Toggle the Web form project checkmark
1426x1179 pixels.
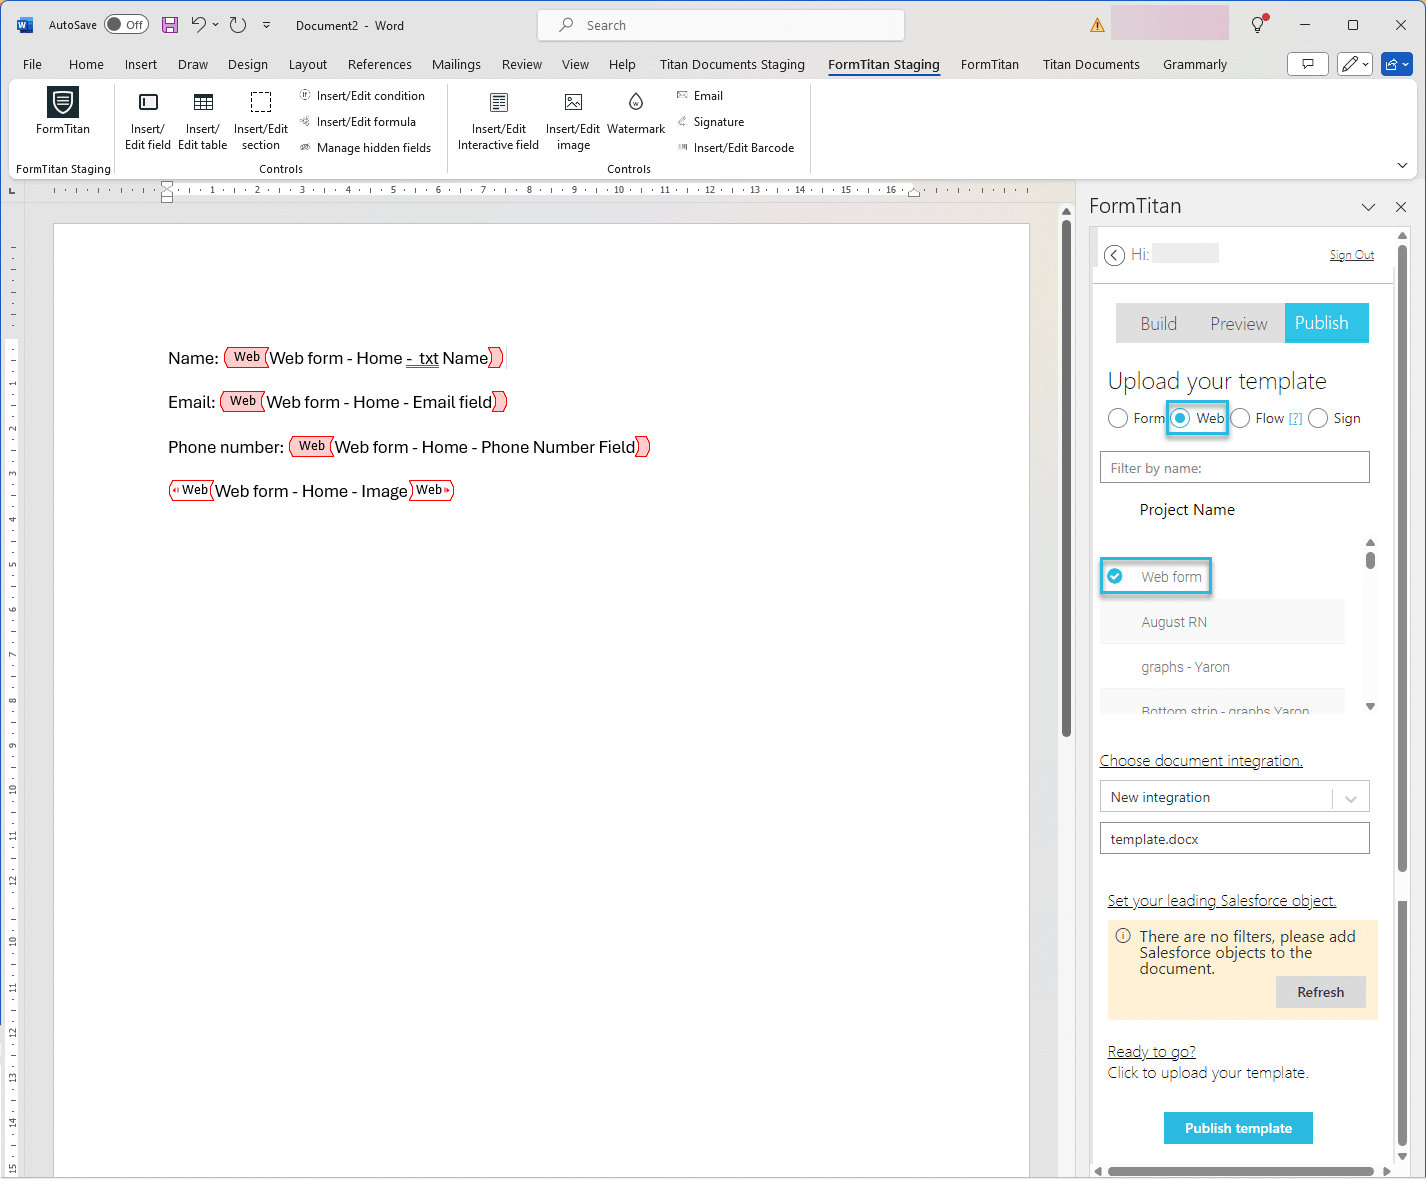[1115, 576]
